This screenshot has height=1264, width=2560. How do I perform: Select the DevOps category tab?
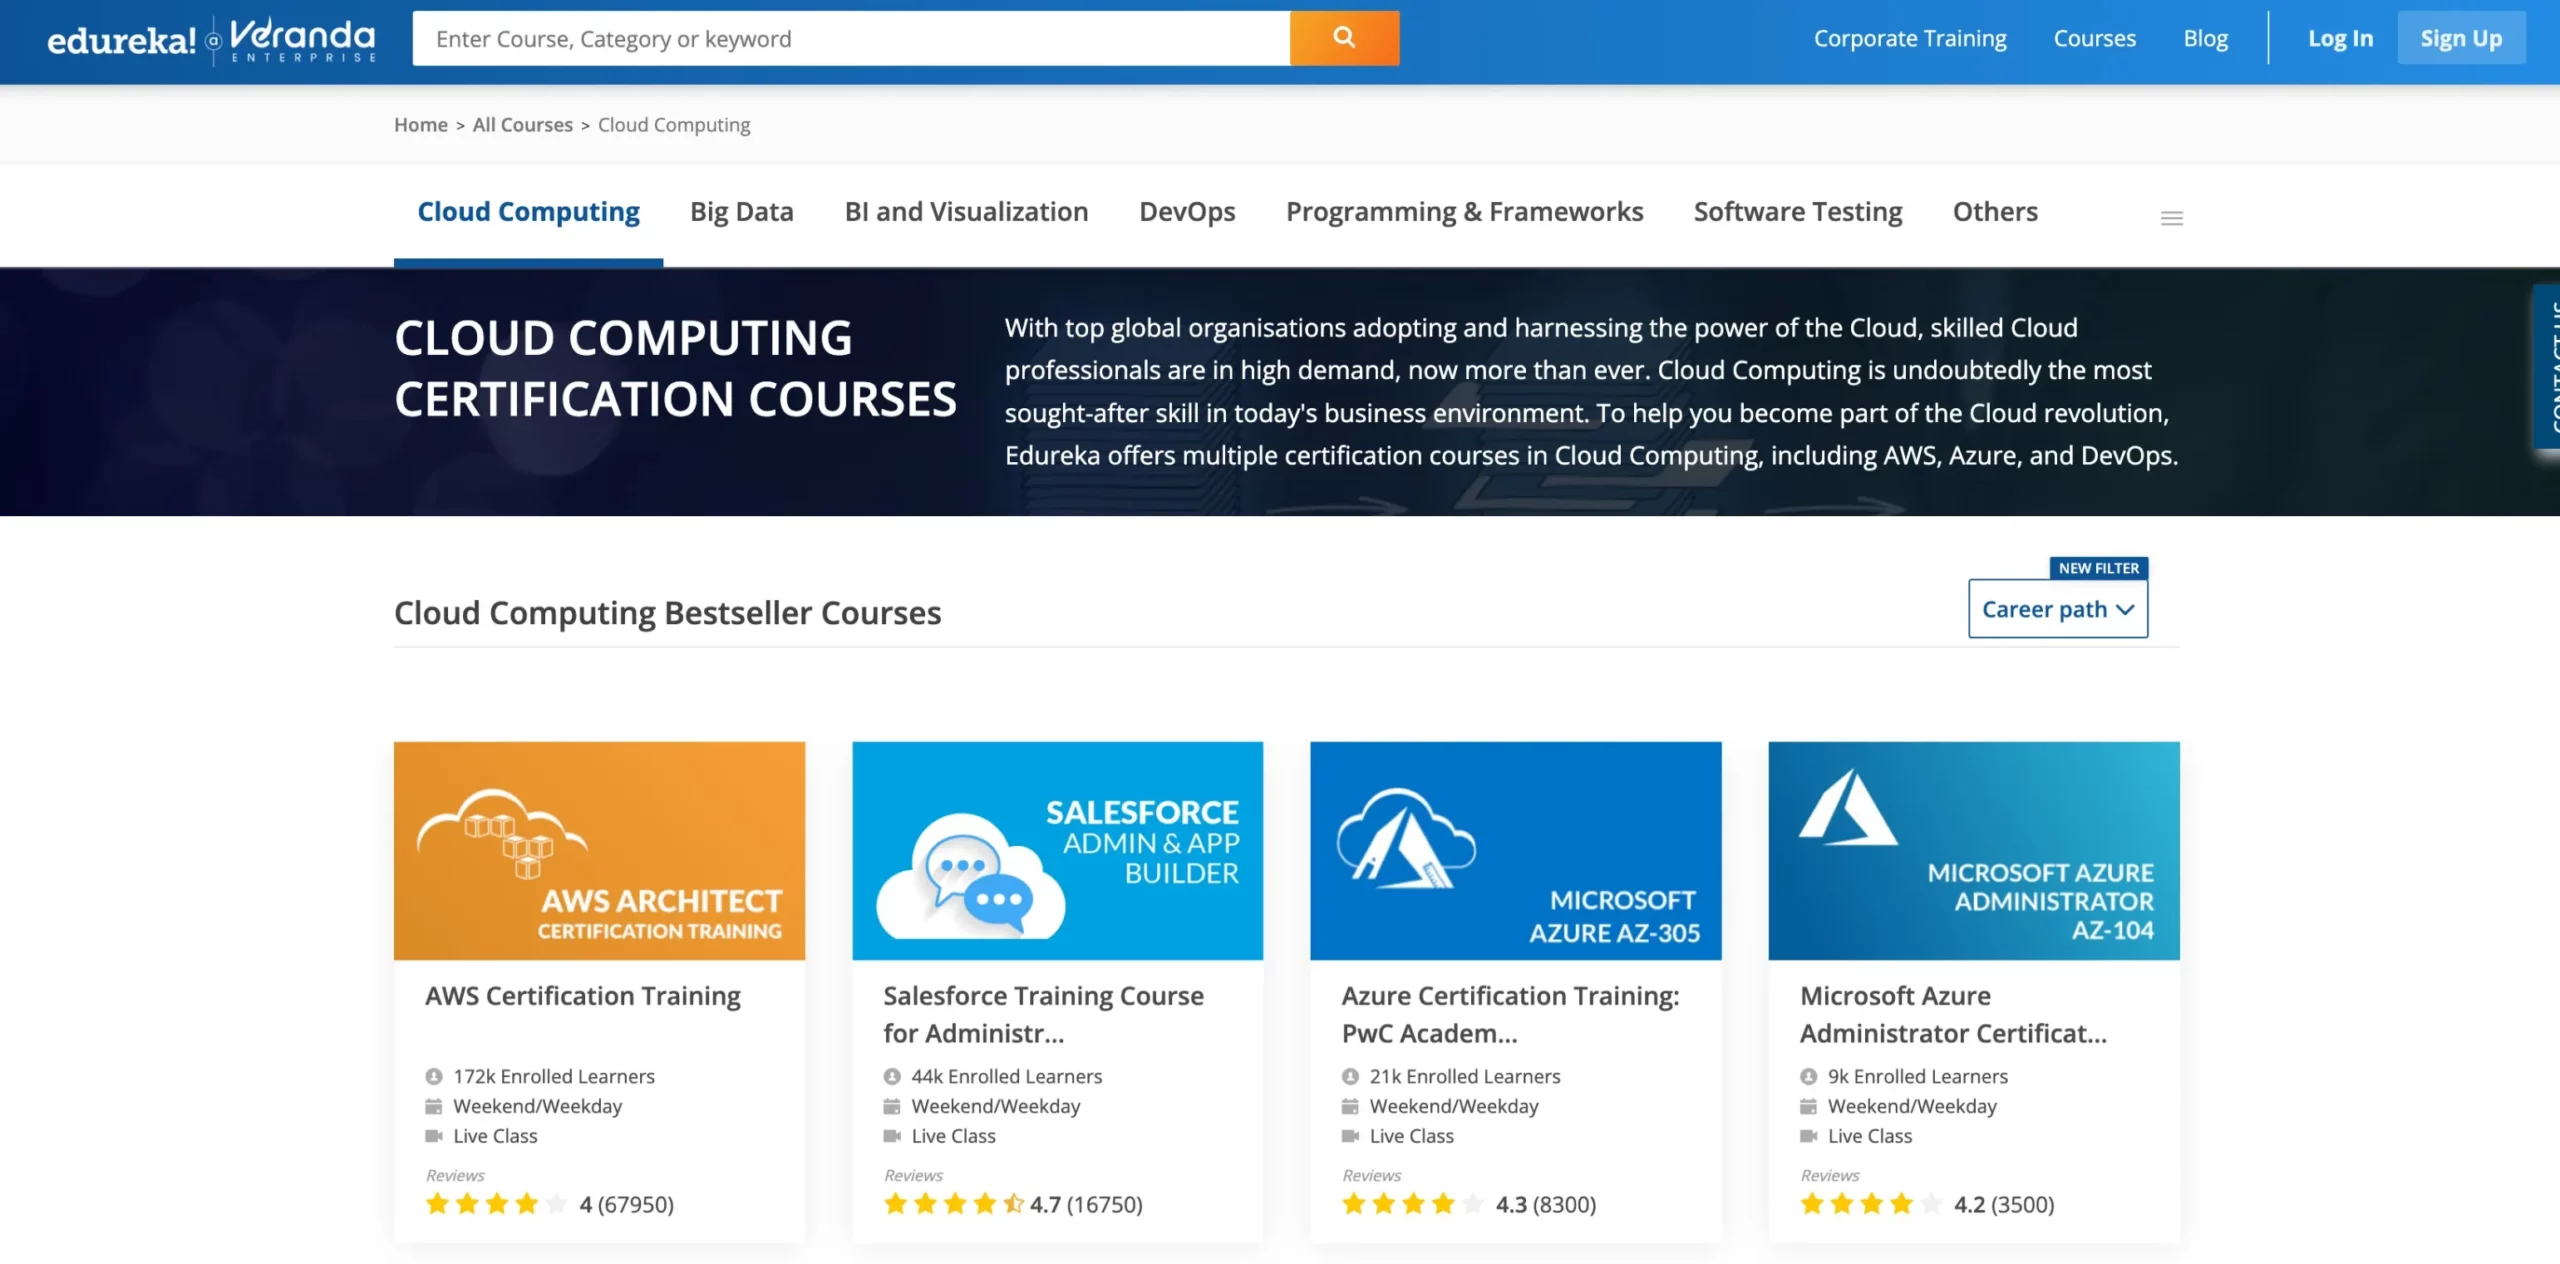[1187, 212]
